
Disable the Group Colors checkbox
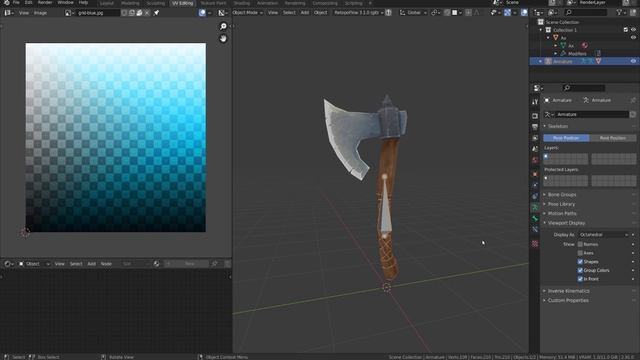[x=580, y=270]
